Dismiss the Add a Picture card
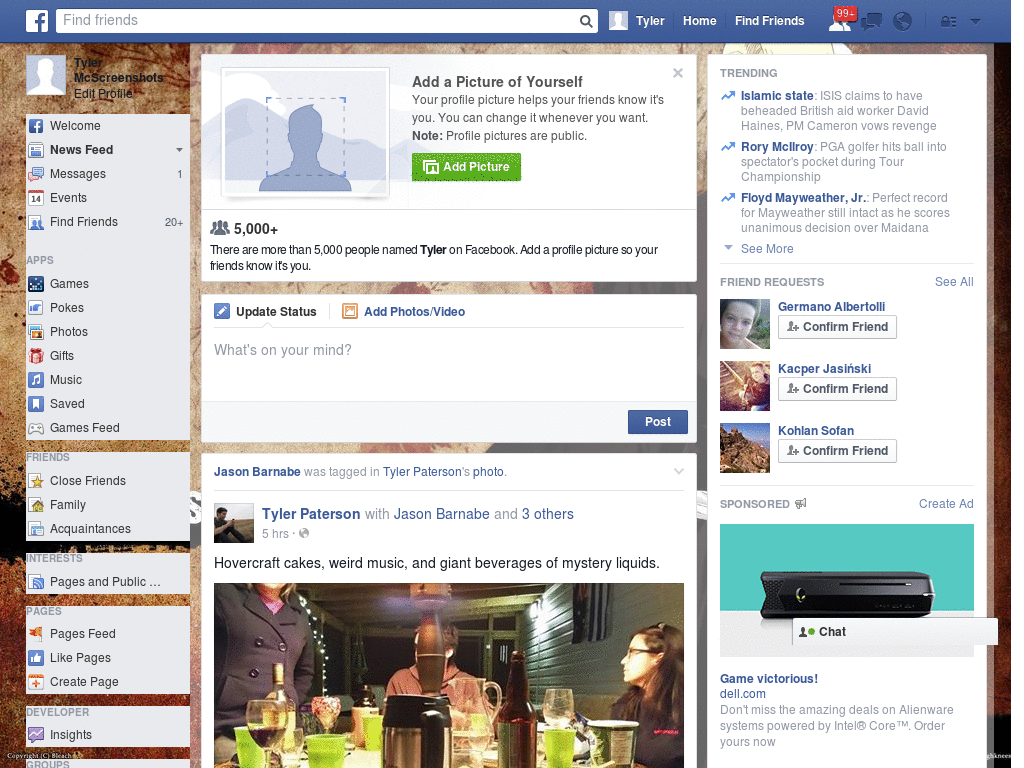The height and width of the screenshot is (768, 1024). tap(678, 73)
